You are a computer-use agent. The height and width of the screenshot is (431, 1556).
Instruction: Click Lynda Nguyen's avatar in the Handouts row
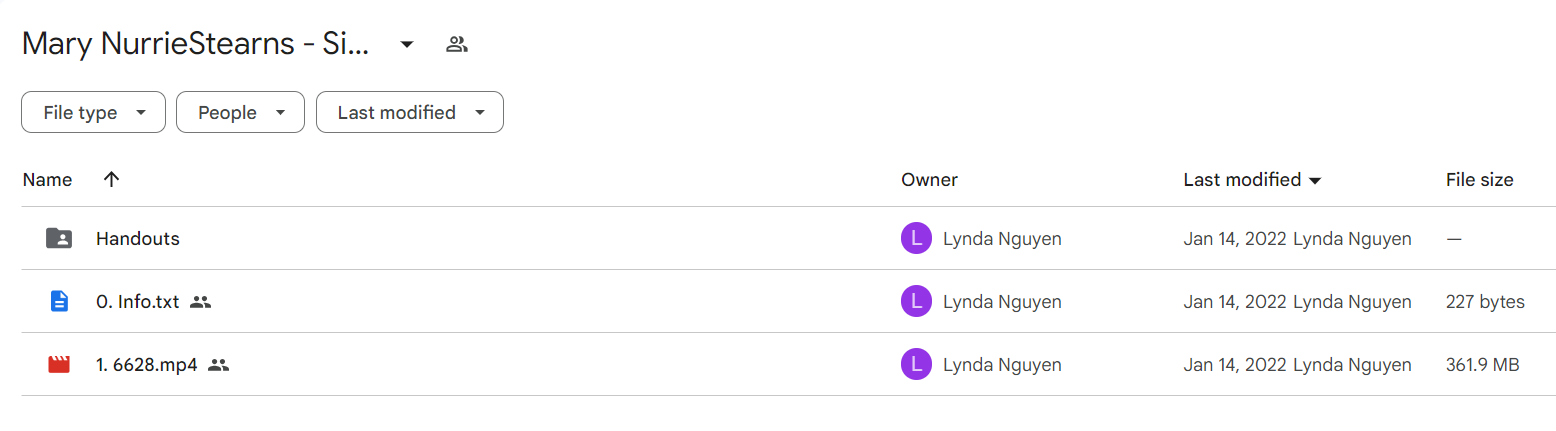tap(916, 238)
